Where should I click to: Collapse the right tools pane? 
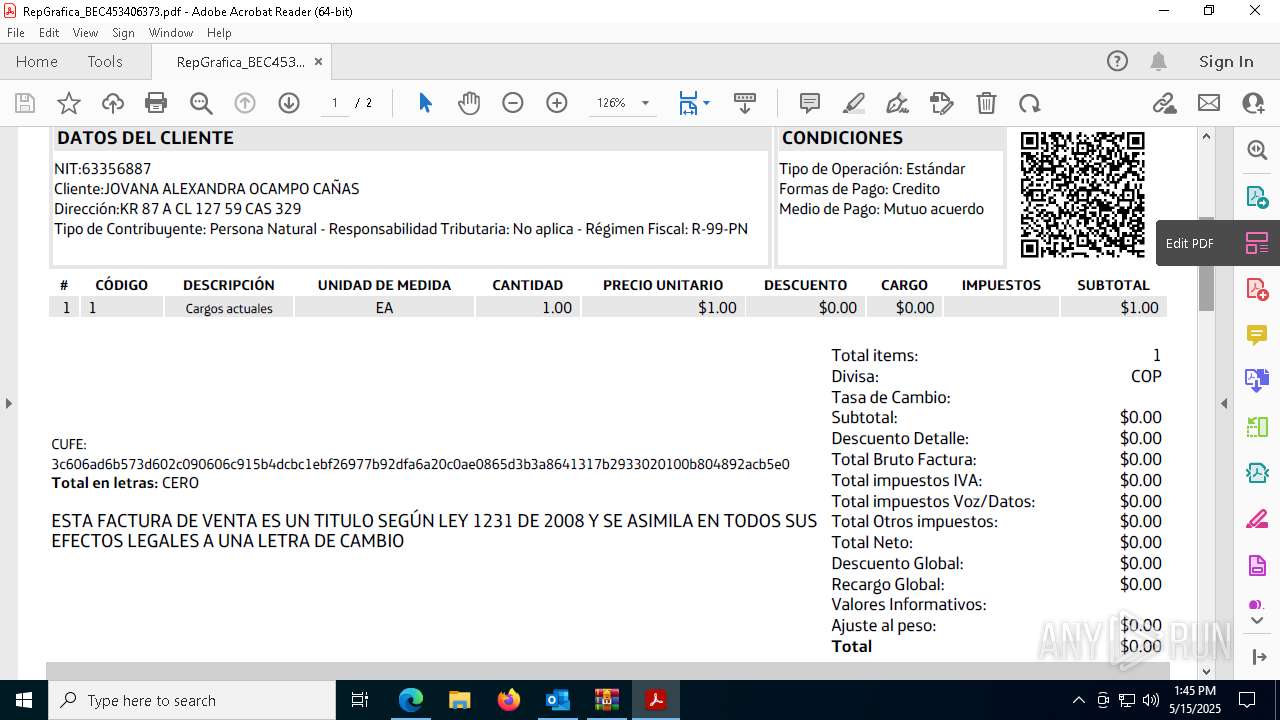tap(1258, 657)
